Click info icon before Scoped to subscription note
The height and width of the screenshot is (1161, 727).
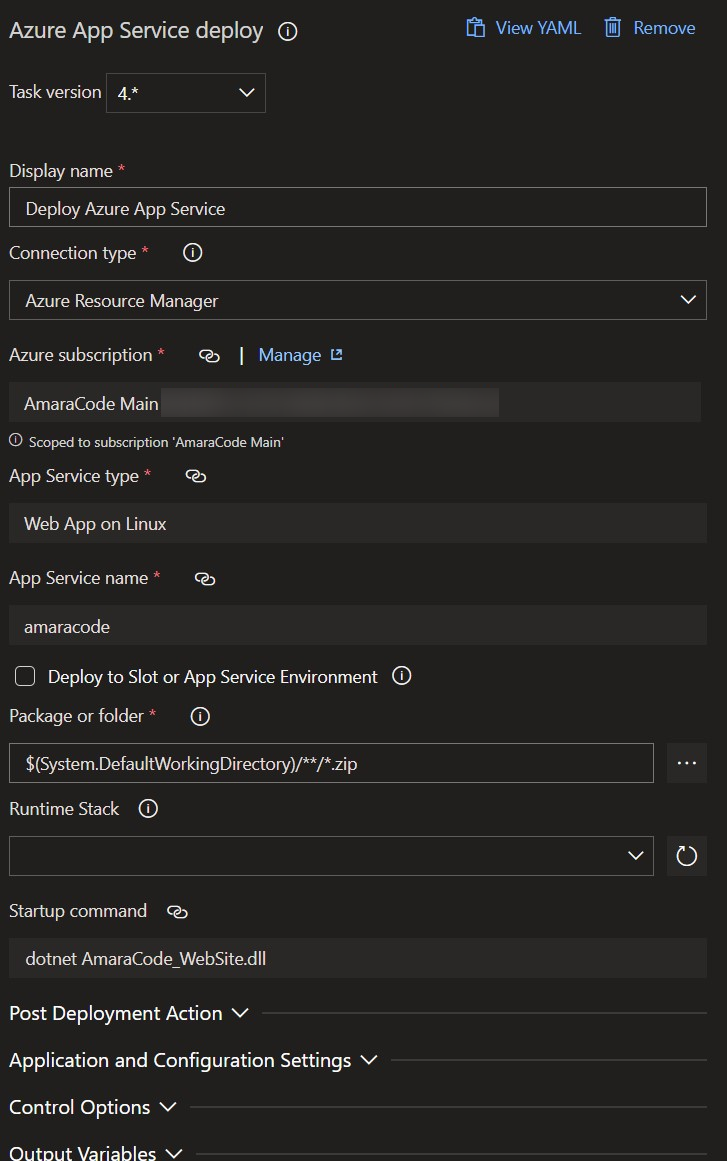pos(16,441)
